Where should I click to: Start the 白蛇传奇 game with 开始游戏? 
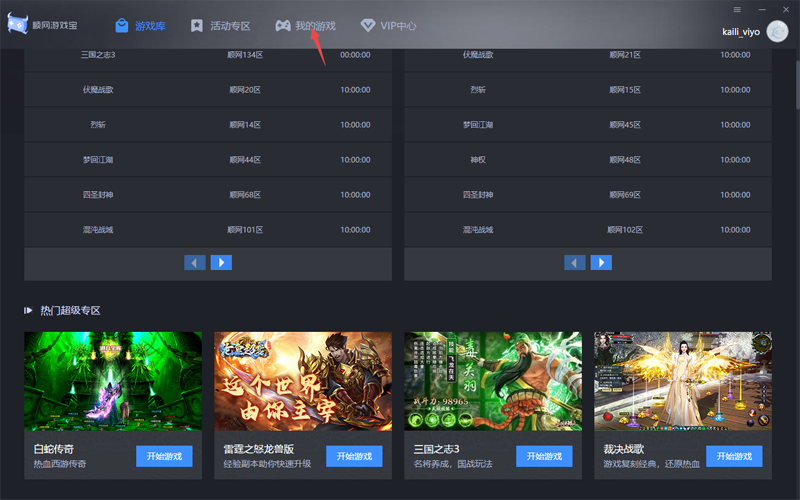164,456
